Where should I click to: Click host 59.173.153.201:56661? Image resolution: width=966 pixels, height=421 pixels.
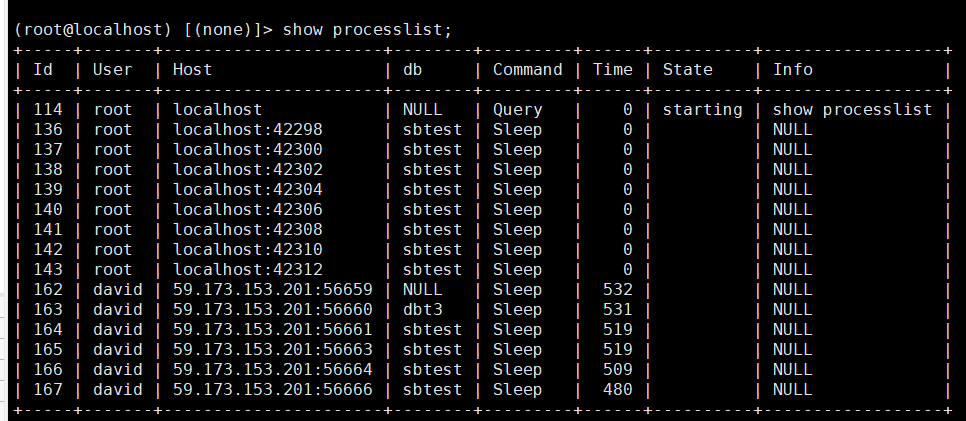pyautogui.click(x=273, y=330)
